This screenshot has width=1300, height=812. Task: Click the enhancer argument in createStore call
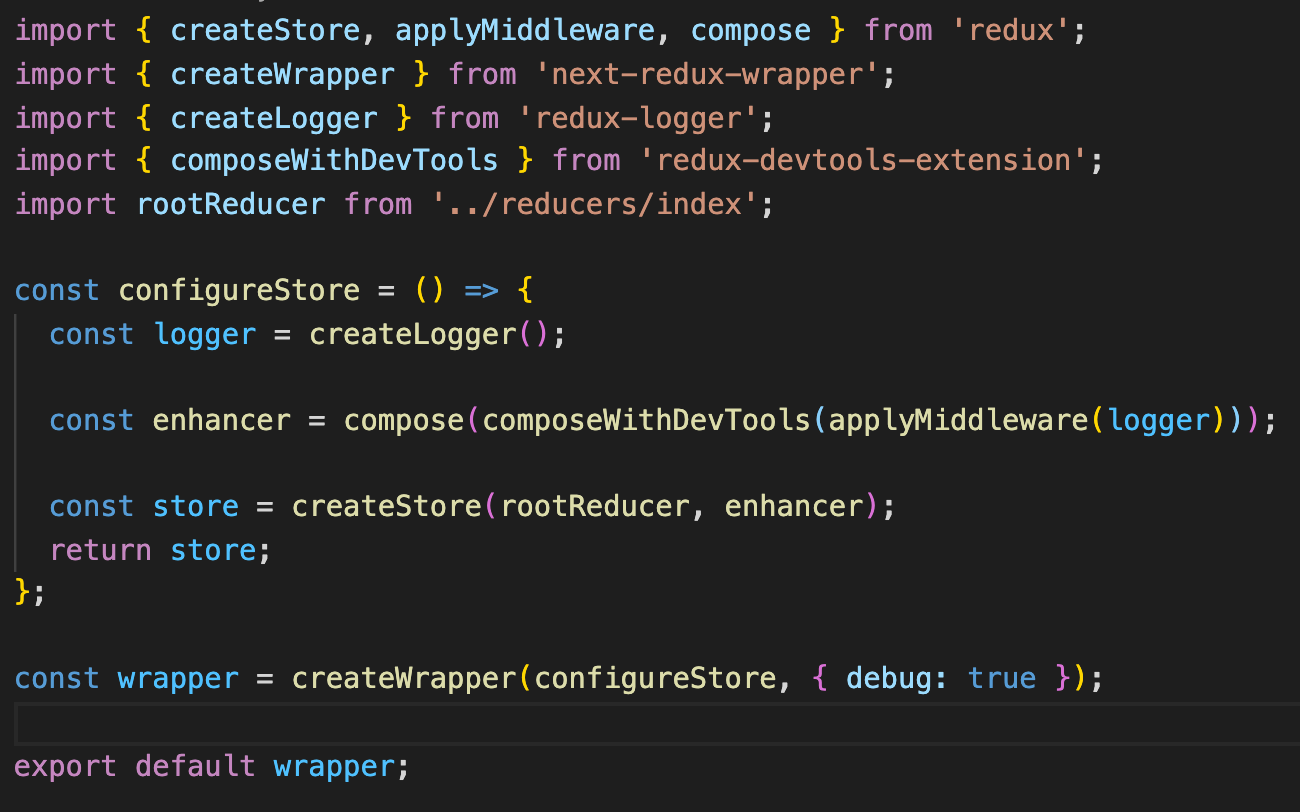tap(794, 506)
